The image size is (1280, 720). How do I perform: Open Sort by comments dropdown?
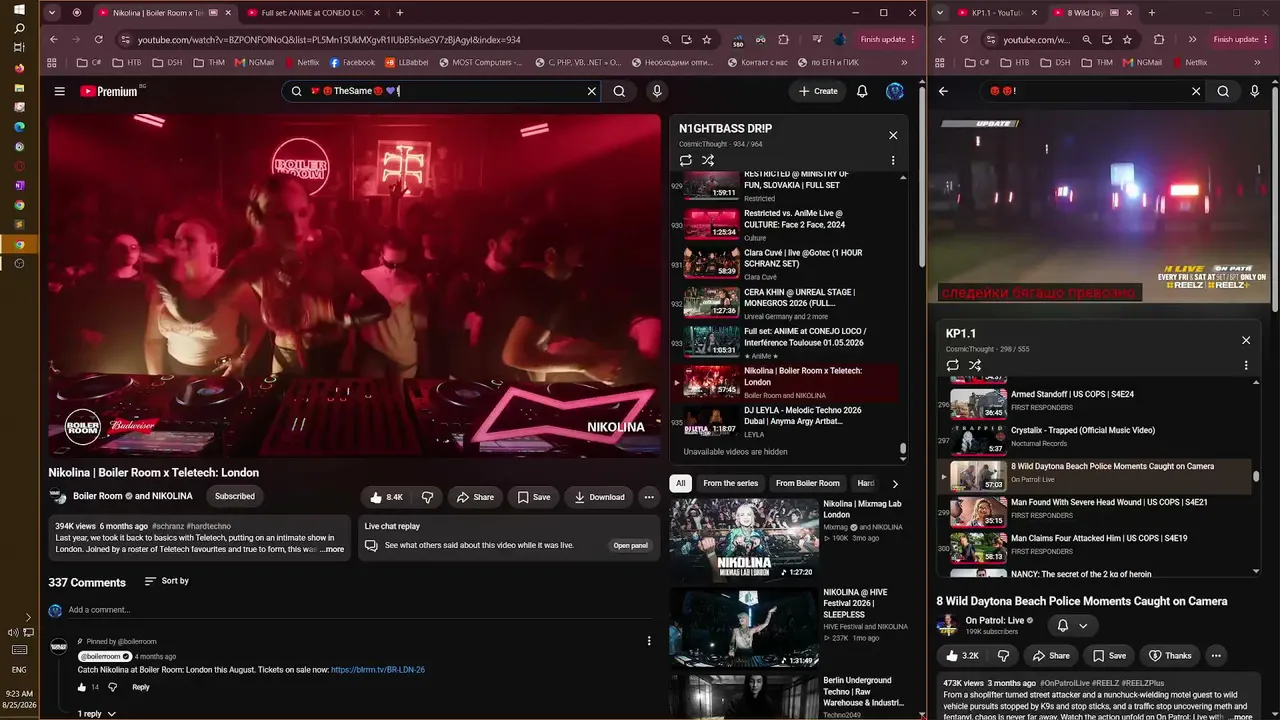166,581
